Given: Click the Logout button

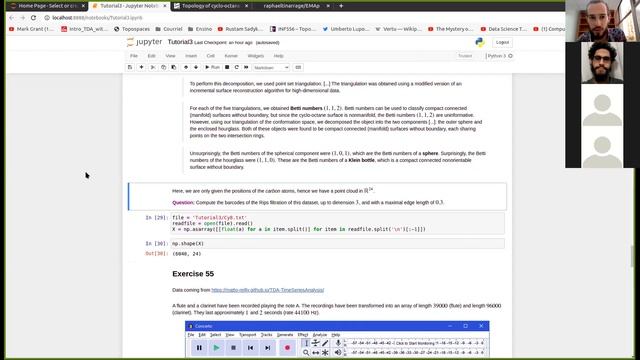Looking at the screenshot, I should coord(502,42).
